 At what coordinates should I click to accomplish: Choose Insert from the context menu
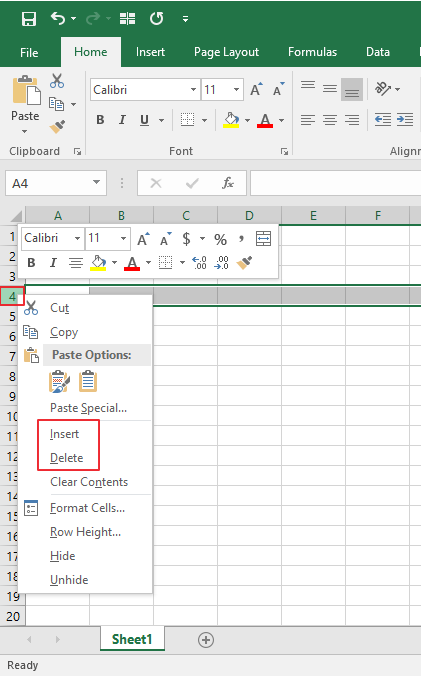click(64, 434)
